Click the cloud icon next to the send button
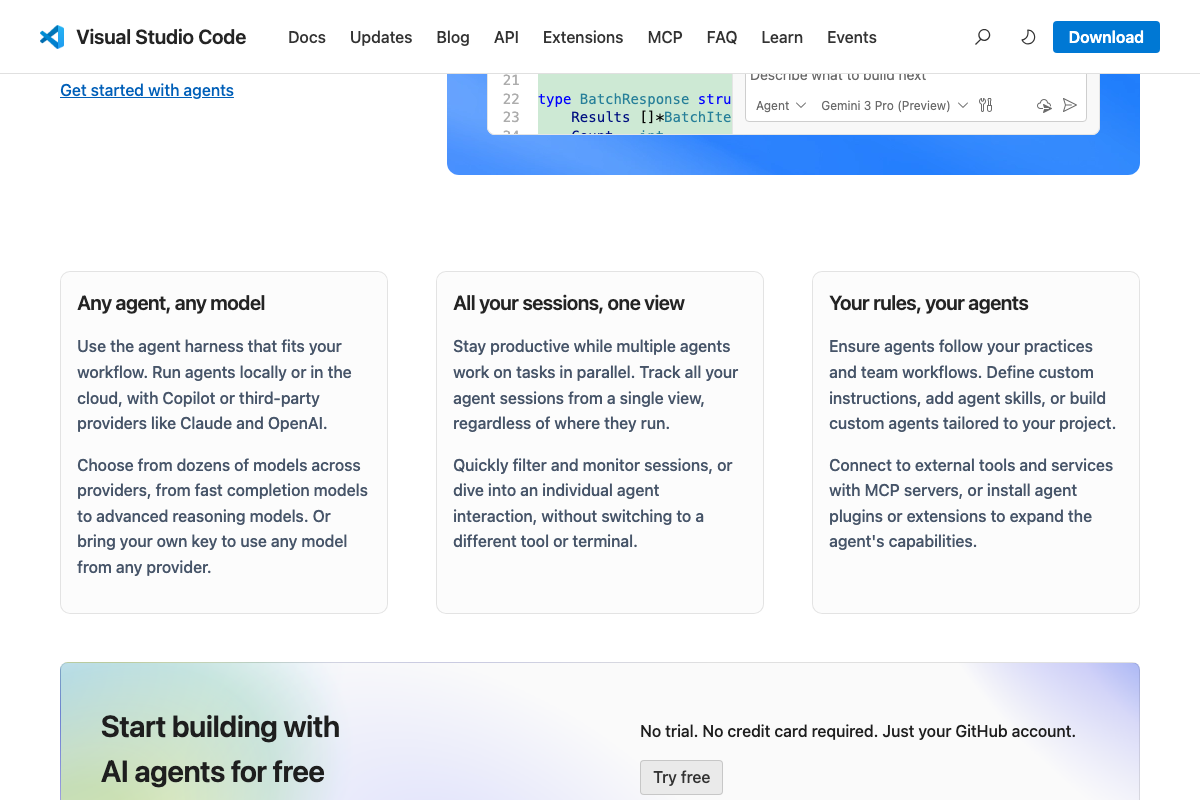The width and height of the screenshot is (1200, 800). (x=1044, y=105)
